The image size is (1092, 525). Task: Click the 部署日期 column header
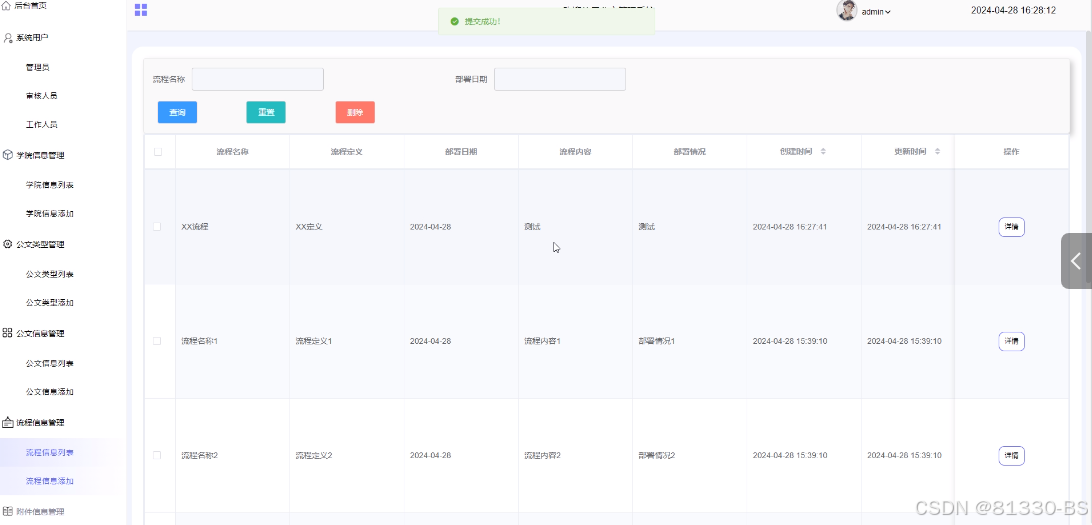[461, 151]
